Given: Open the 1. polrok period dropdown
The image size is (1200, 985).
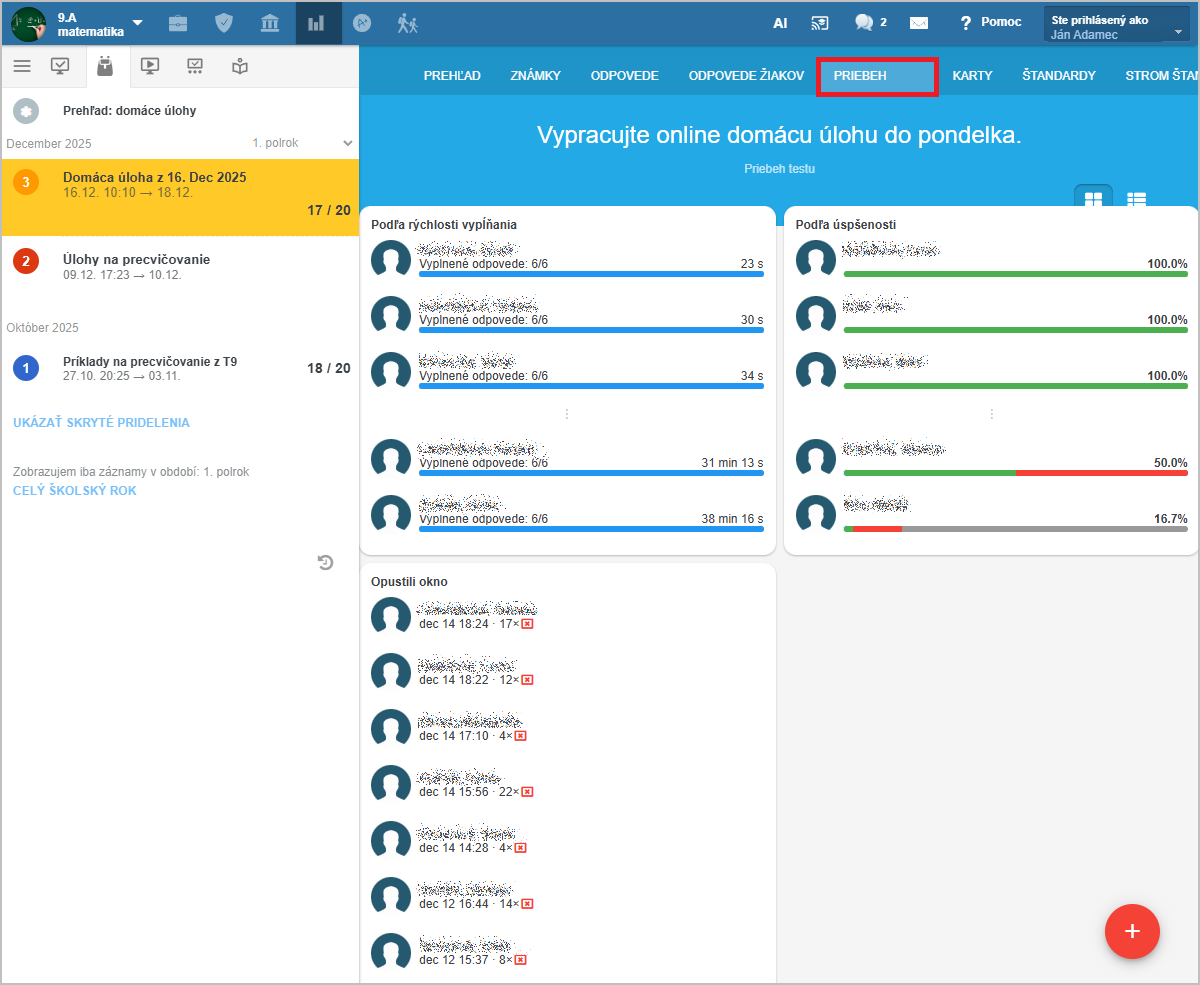Looking at the screenshot, I should (x=302, y=143).
